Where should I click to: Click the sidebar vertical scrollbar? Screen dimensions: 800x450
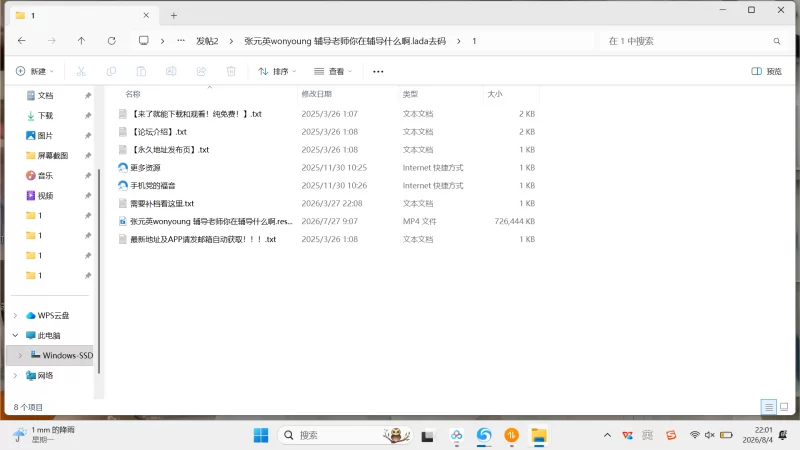(x=98, y=270)
